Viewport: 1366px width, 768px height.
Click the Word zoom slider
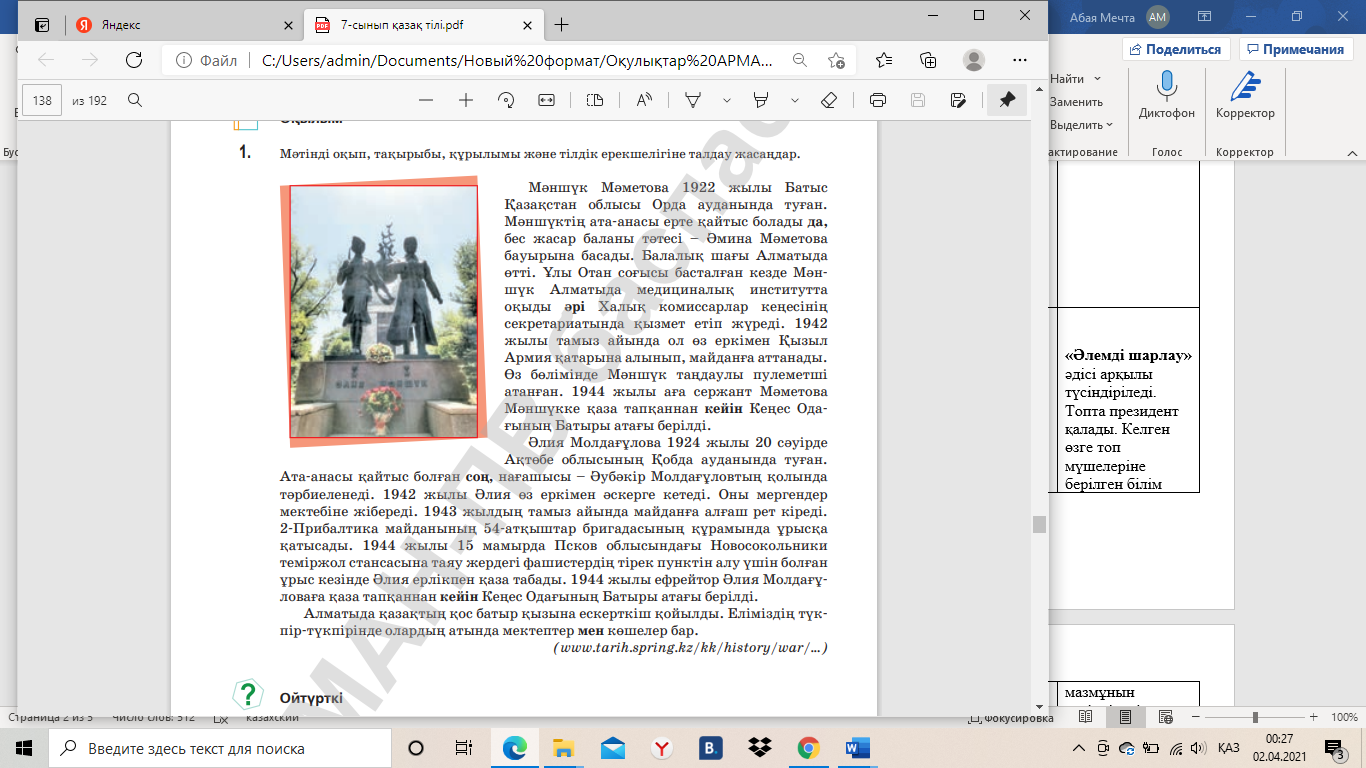[x=1255, y=717]
